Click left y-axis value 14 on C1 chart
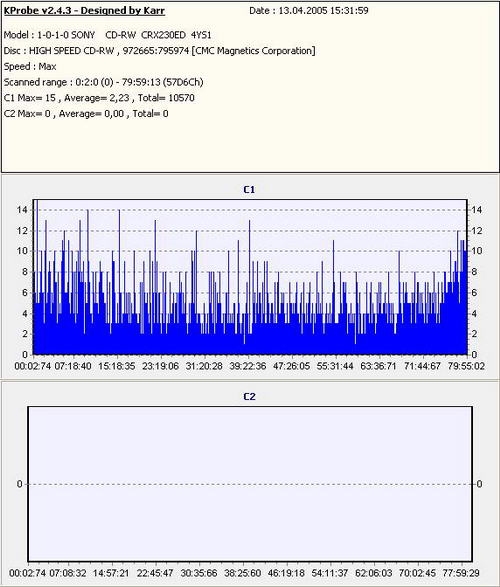Viewport: 500px width, 587px height. pyautogui.click(x=23, y=210)
